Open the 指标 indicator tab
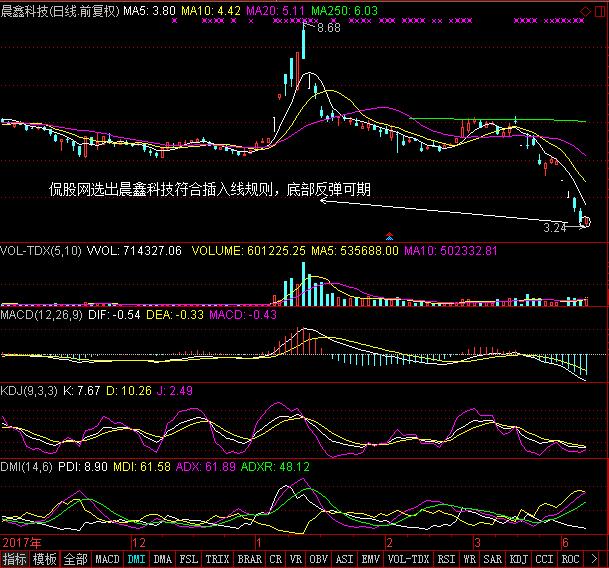 pyautogui.click(x=14, y=559)
